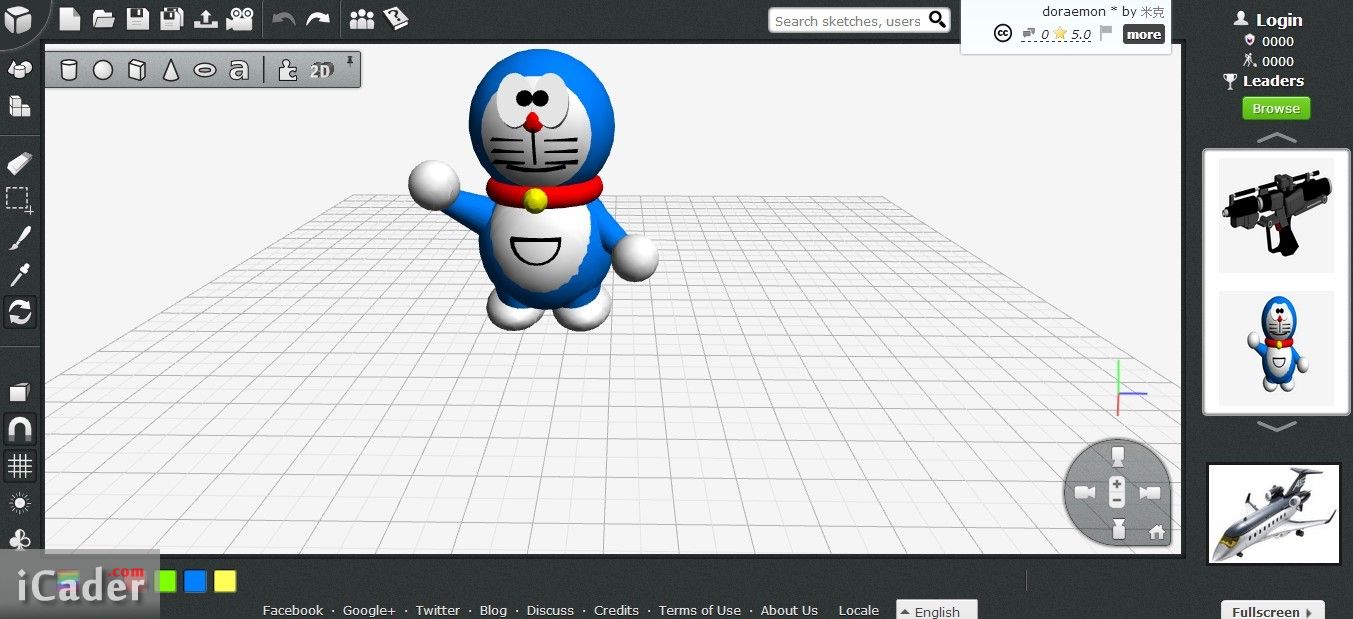Open the Google+ link
This screenshot has height=619, width=1353.
[x=369, y=610]
